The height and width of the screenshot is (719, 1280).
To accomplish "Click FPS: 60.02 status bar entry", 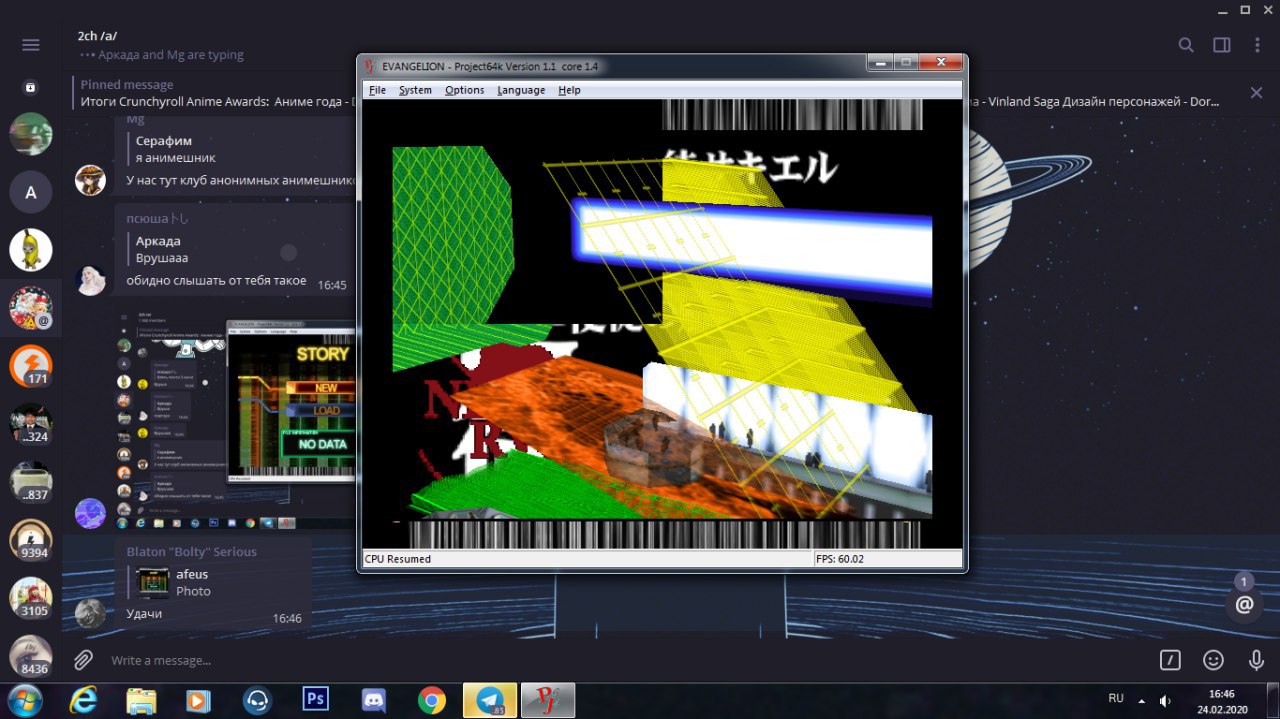I will [842, 559].
